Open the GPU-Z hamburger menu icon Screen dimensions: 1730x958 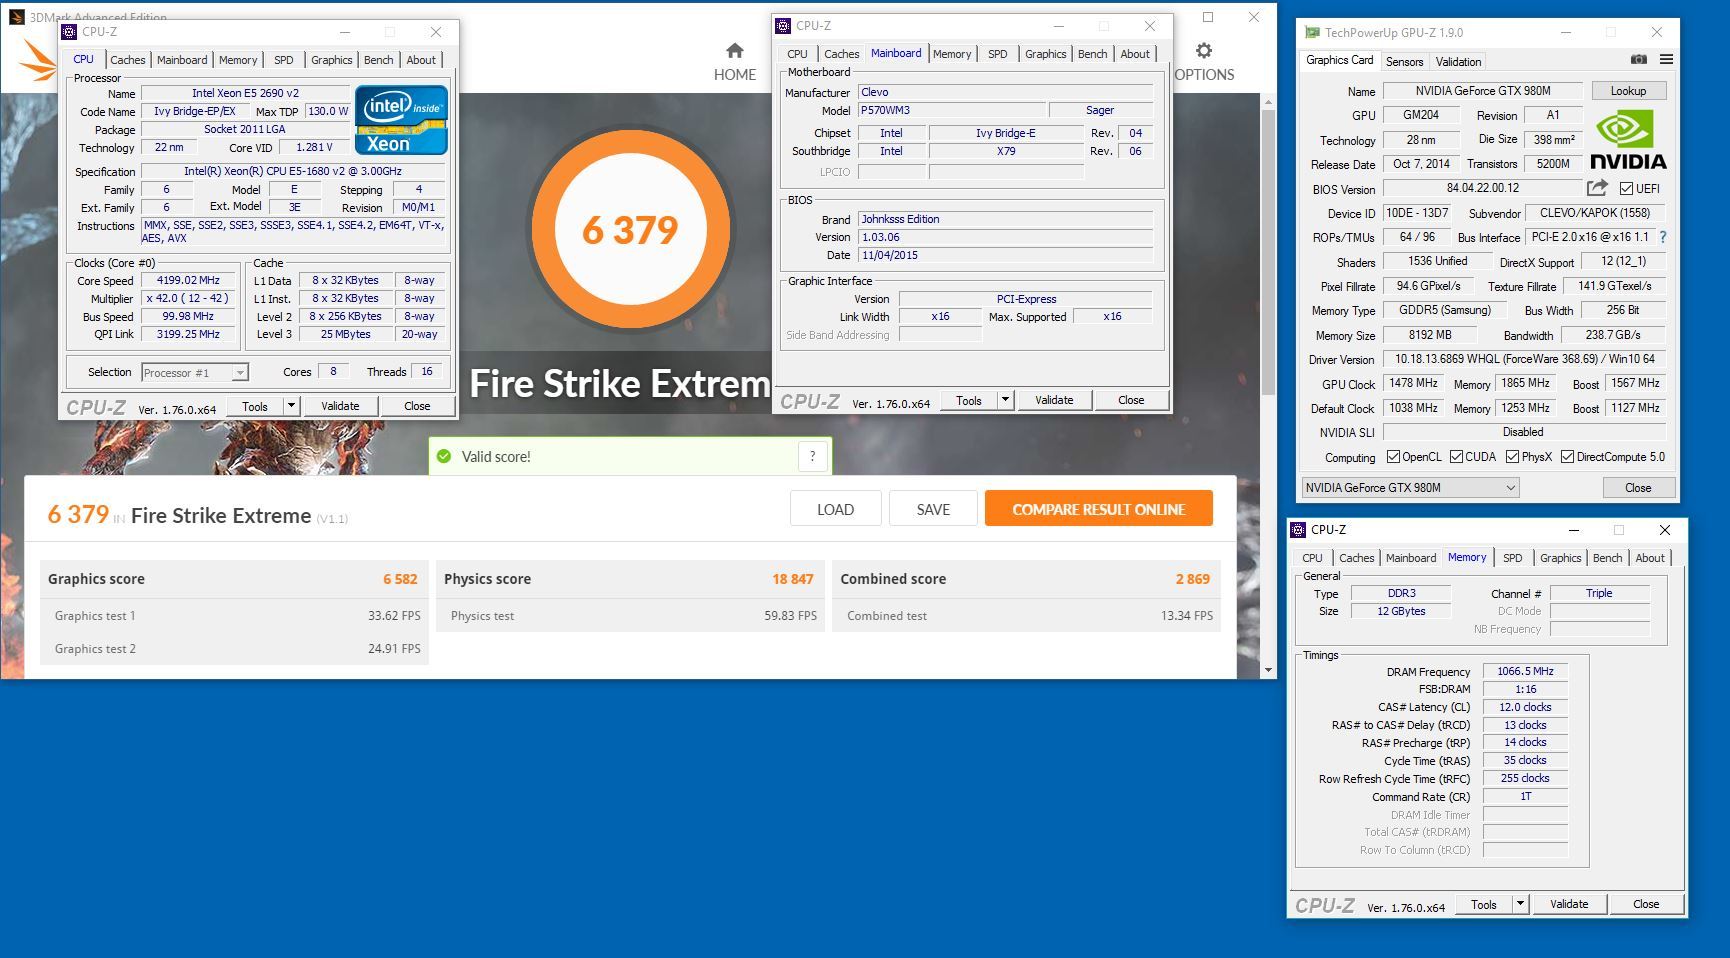1666,60
